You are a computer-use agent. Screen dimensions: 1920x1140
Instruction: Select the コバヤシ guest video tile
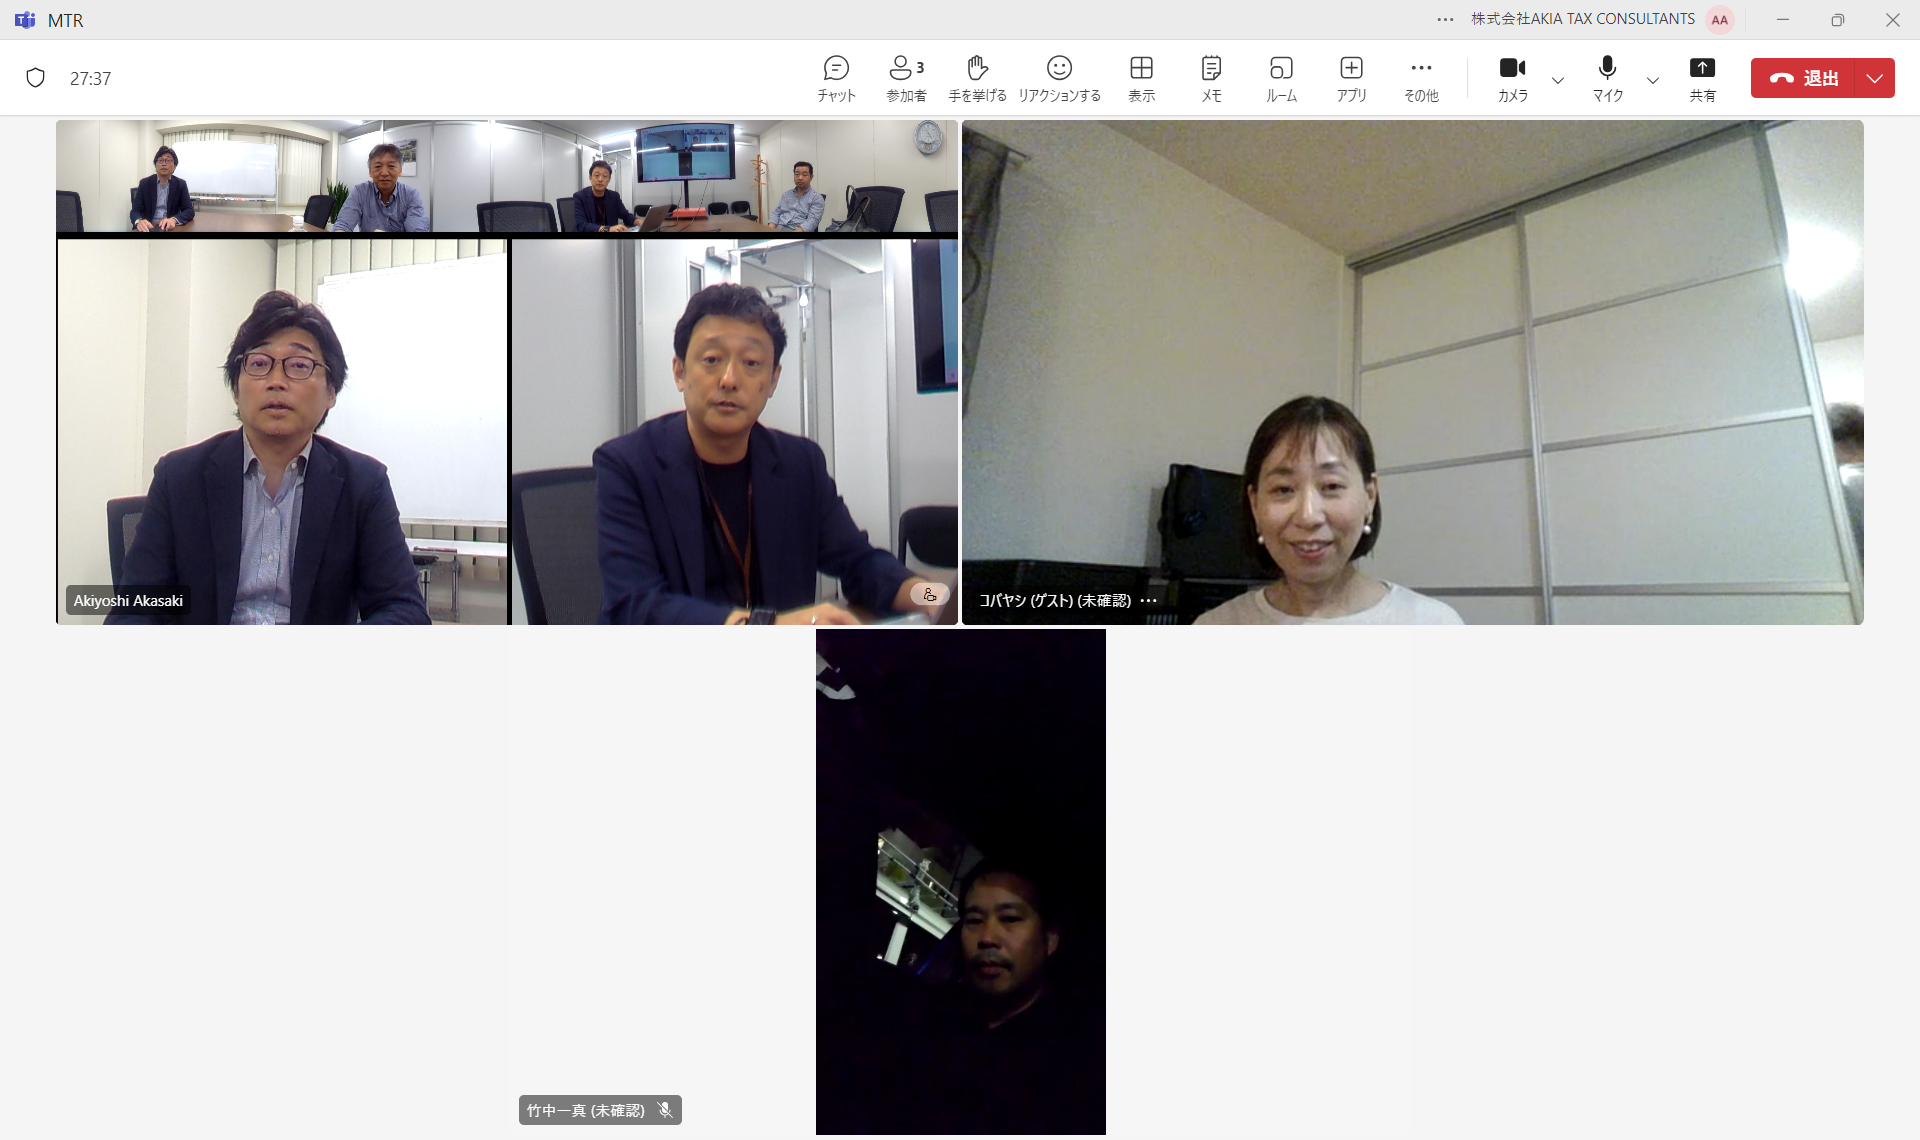click(x=1412, y=372)
